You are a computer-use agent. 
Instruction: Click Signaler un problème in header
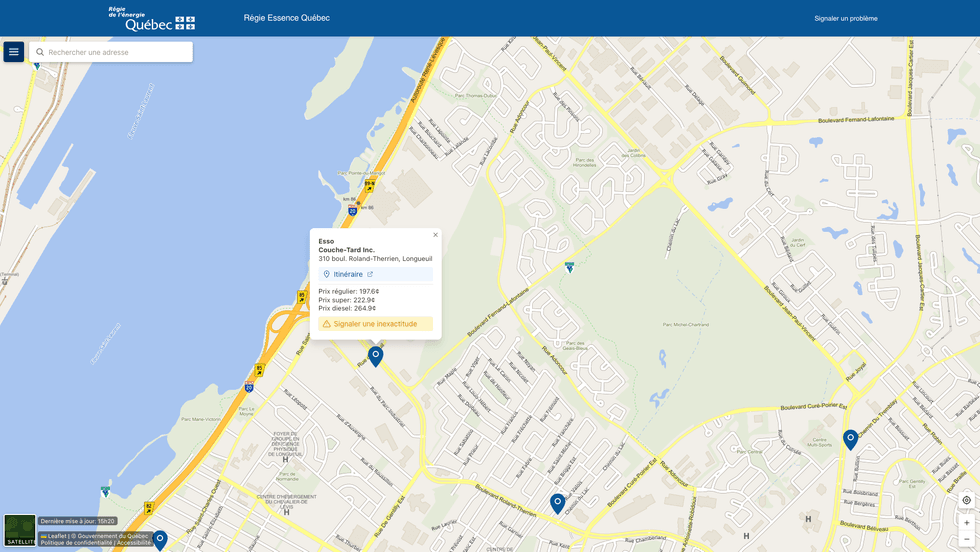pyautogui.click(x=845, y=18)
